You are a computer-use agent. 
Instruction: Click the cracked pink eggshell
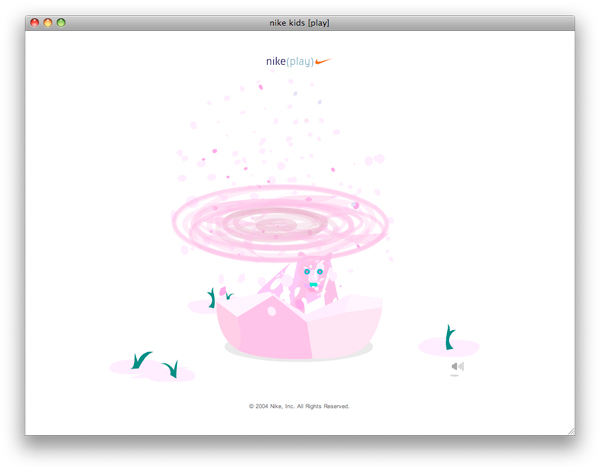[x=299, y=326]
